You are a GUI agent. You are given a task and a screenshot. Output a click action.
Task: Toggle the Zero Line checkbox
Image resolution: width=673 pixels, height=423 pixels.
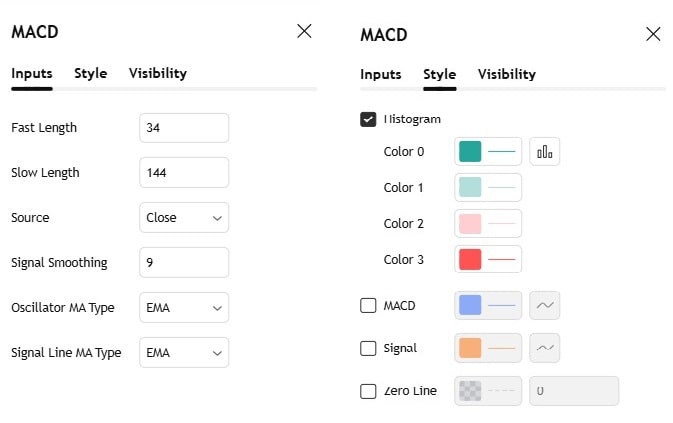(368, 391)
